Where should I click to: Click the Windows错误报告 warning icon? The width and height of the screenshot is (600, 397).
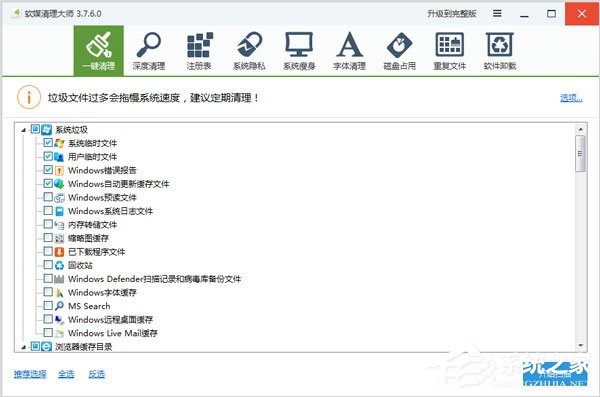point(59,170)
